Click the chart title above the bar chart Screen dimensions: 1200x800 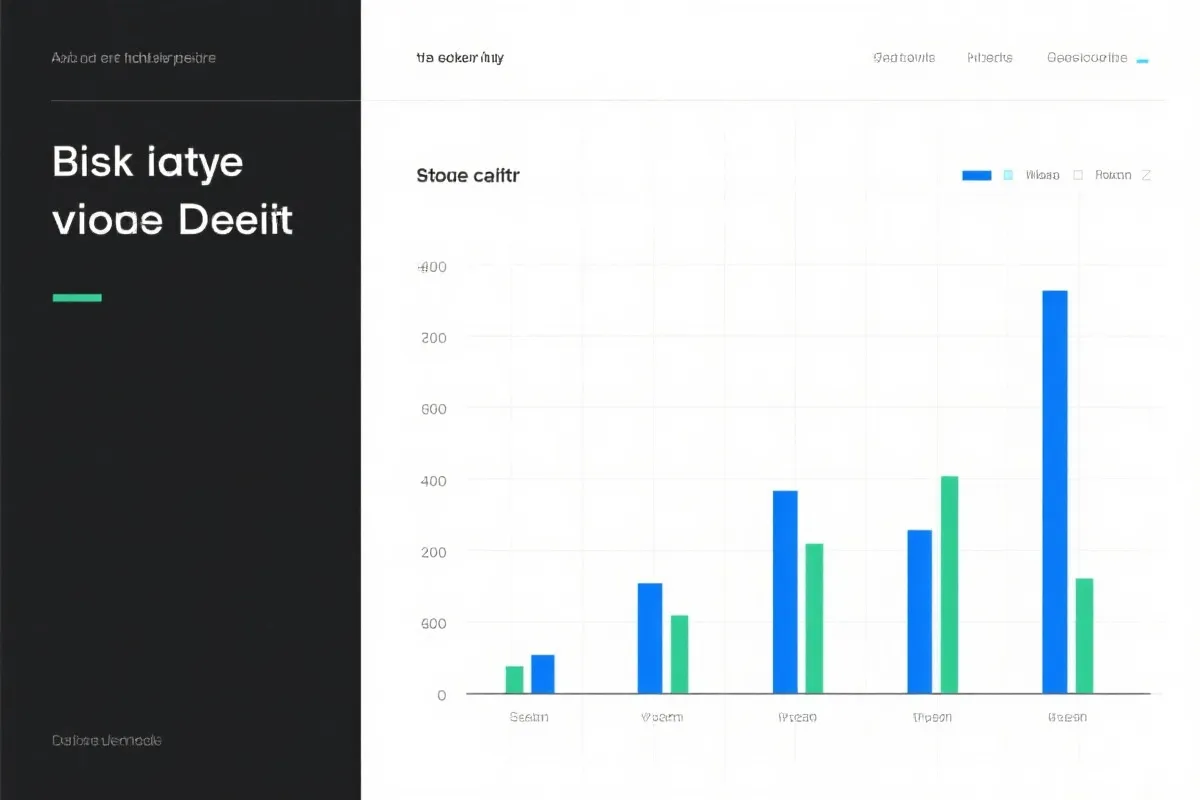(x=468, y=176)
